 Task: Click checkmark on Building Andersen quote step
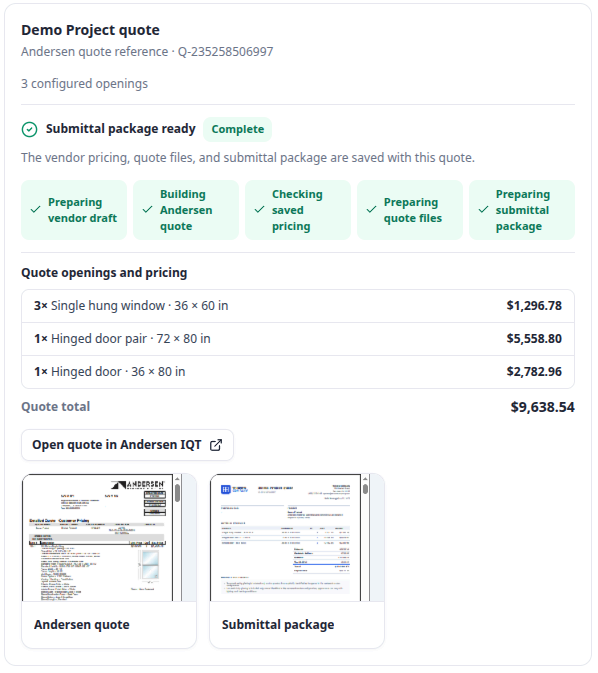(148, 210)
